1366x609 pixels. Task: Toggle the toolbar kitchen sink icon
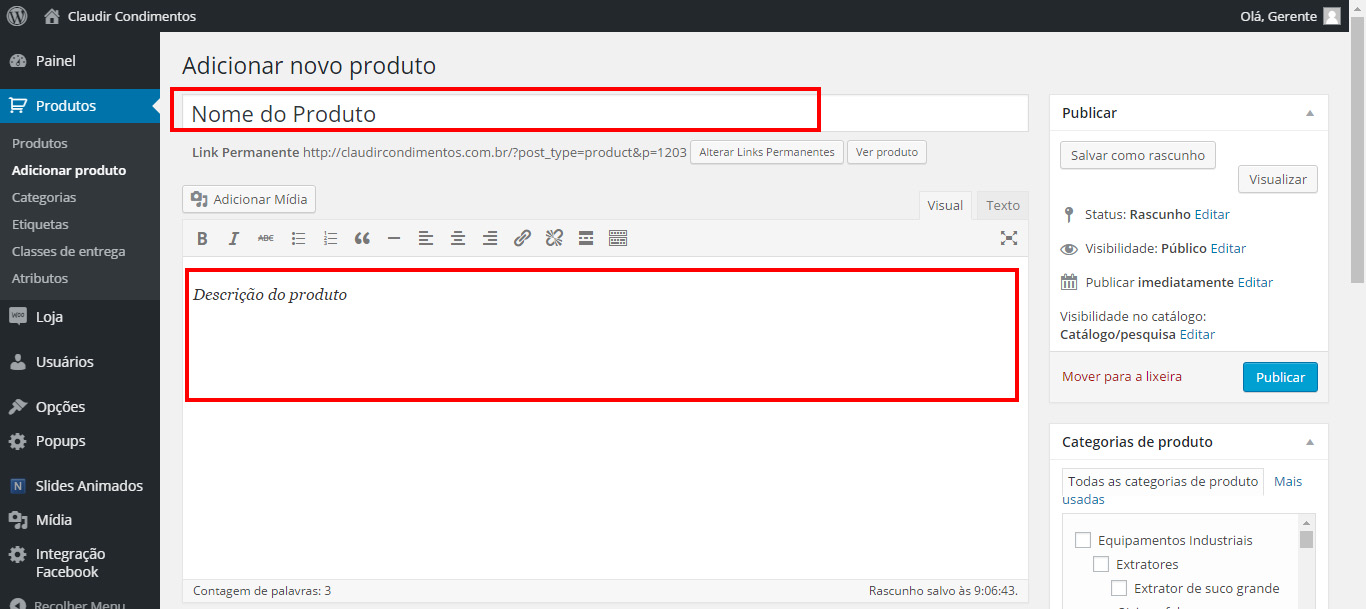click(618, 239)
